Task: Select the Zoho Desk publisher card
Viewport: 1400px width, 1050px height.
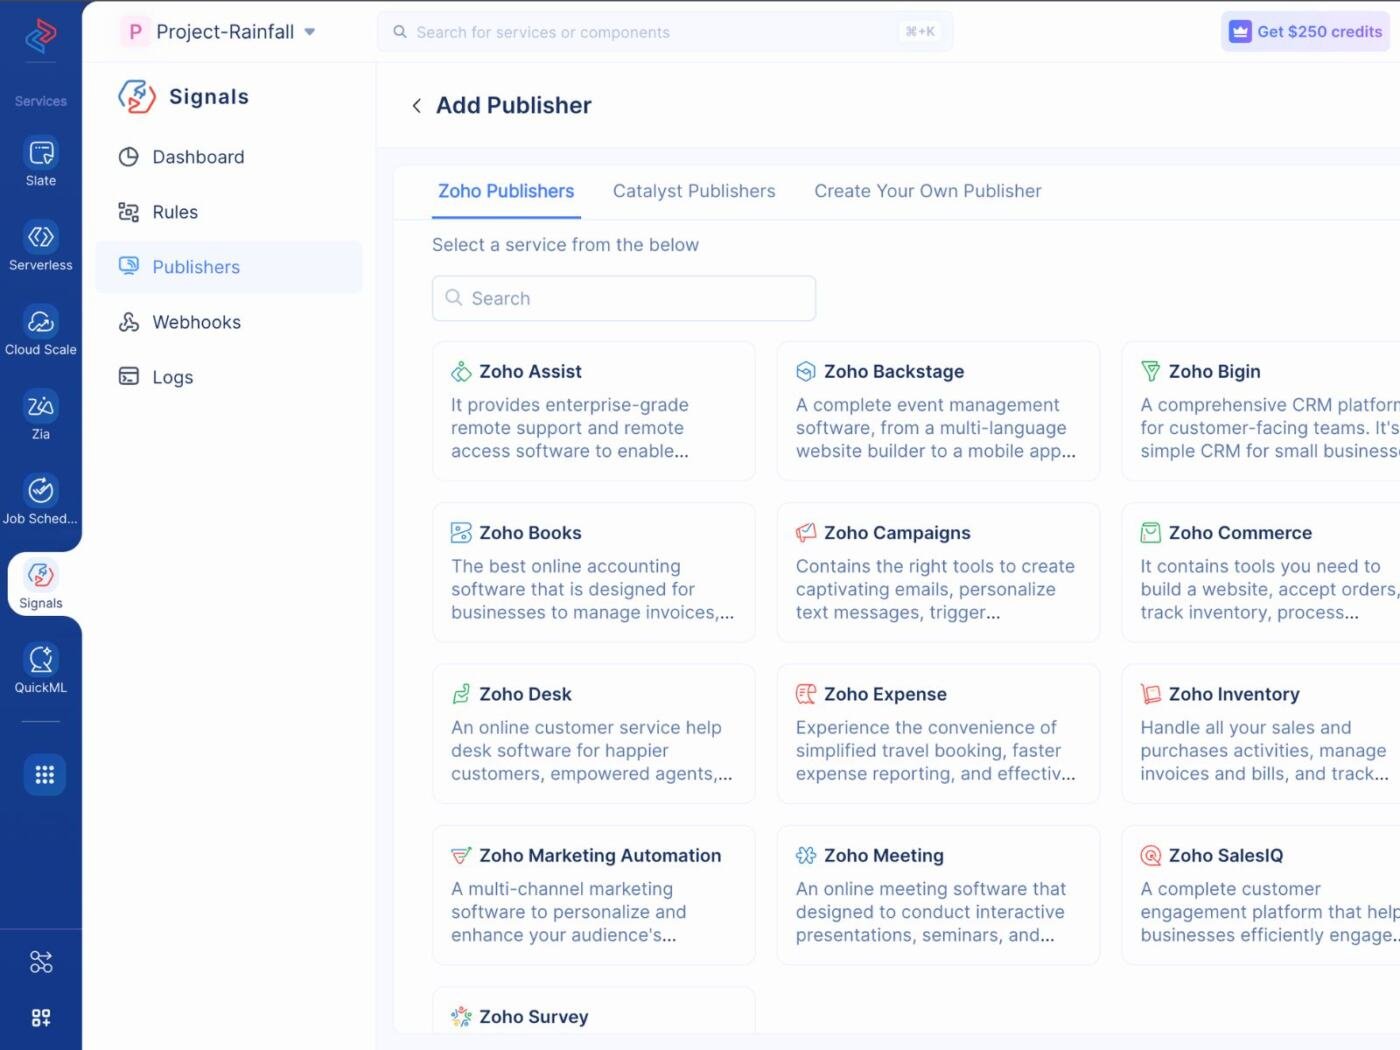Action: click(594, 734)
